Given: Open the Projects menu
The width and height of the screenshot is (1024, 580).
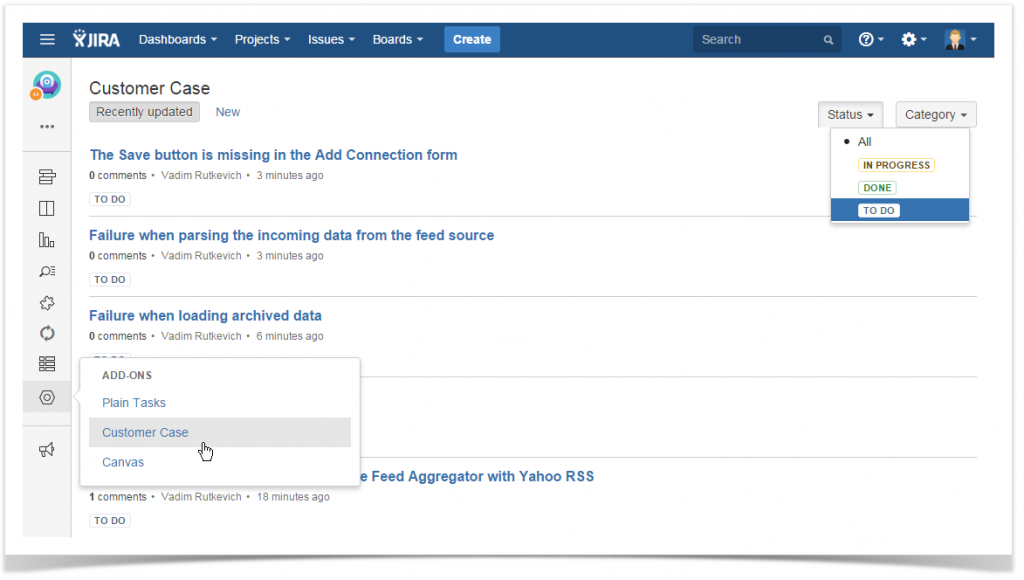Looking at the screenshot, I should [x=261, y=39].
